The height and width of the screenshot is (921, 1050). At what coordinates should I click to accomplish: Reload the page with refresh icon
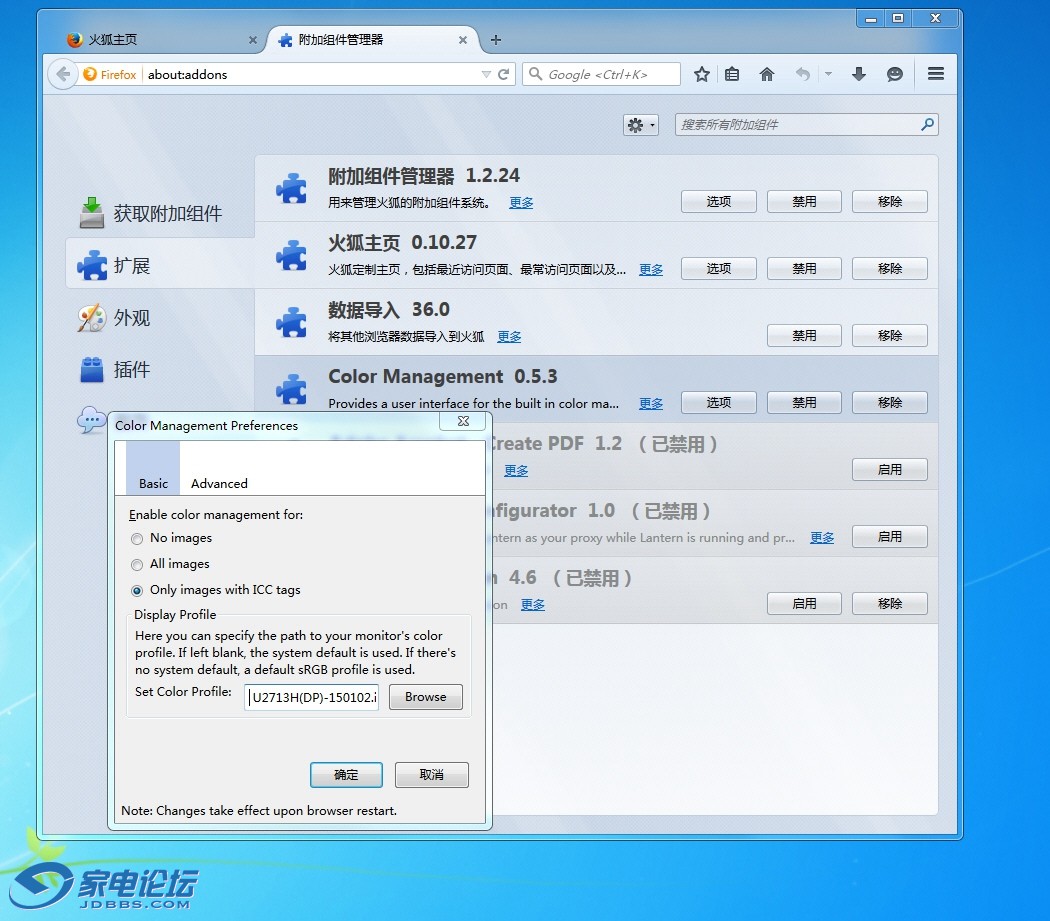[504, 74]
